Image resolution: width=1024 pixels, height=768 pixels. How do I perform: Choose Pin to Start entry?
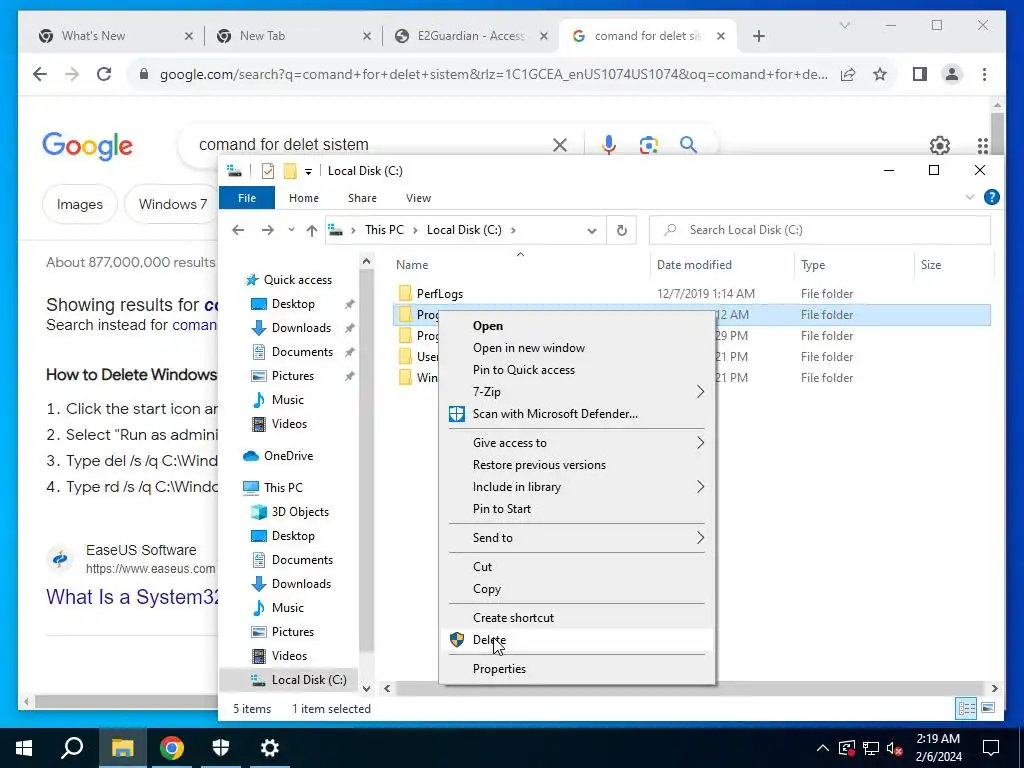tap(501, 509)
